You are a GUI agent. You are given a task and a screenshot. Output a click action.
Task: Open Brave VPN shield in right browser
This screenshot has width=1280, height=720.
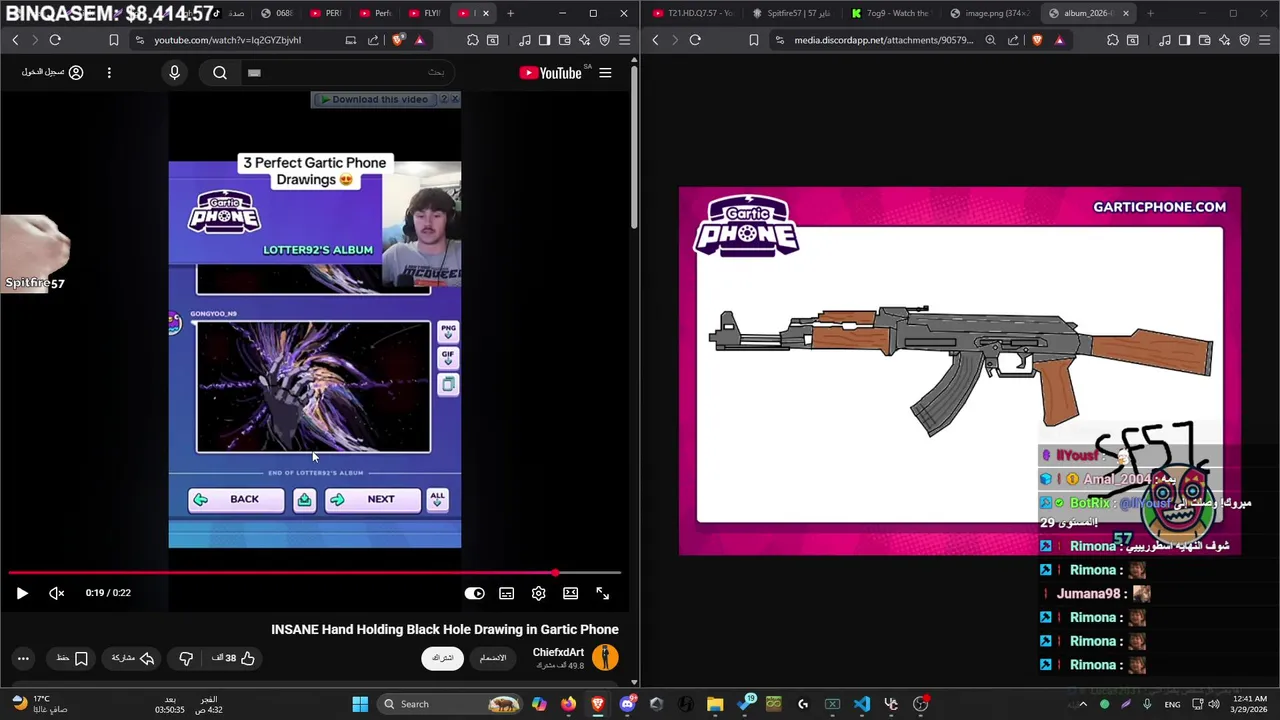(x=1245, y=40)
